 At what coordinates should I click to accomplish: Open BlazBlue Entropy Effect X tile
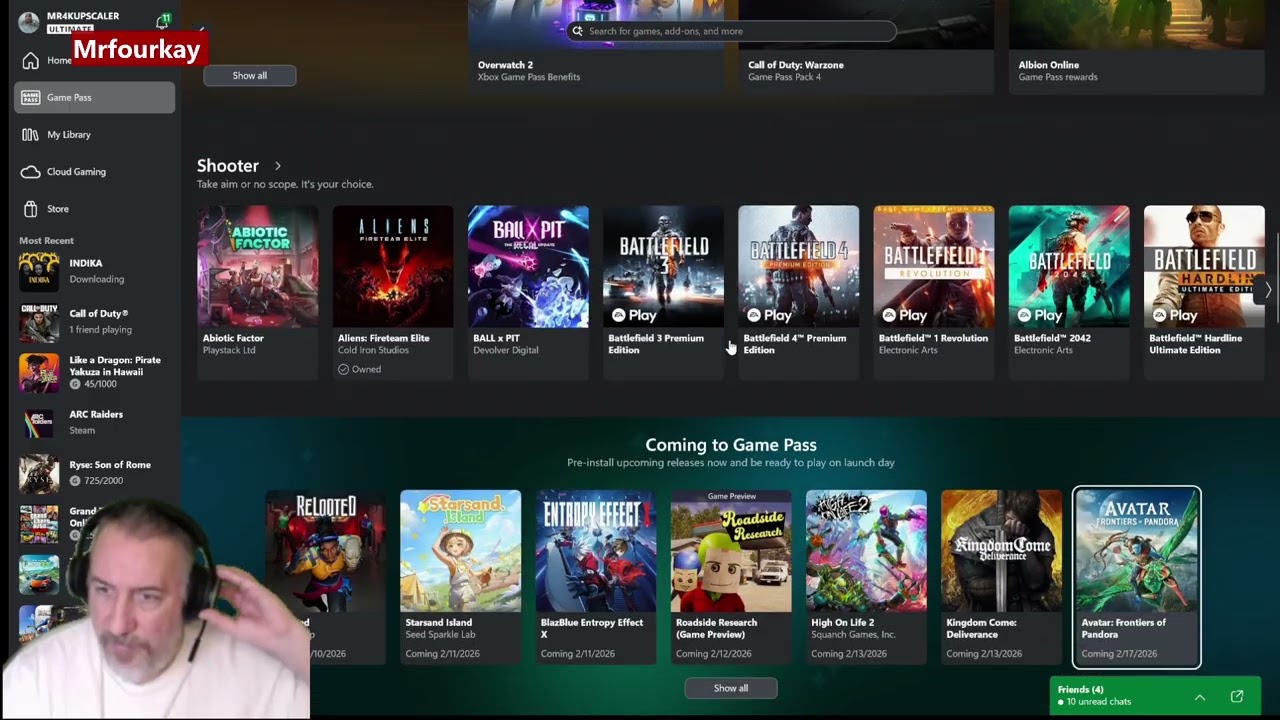click(x=596, y=577)
